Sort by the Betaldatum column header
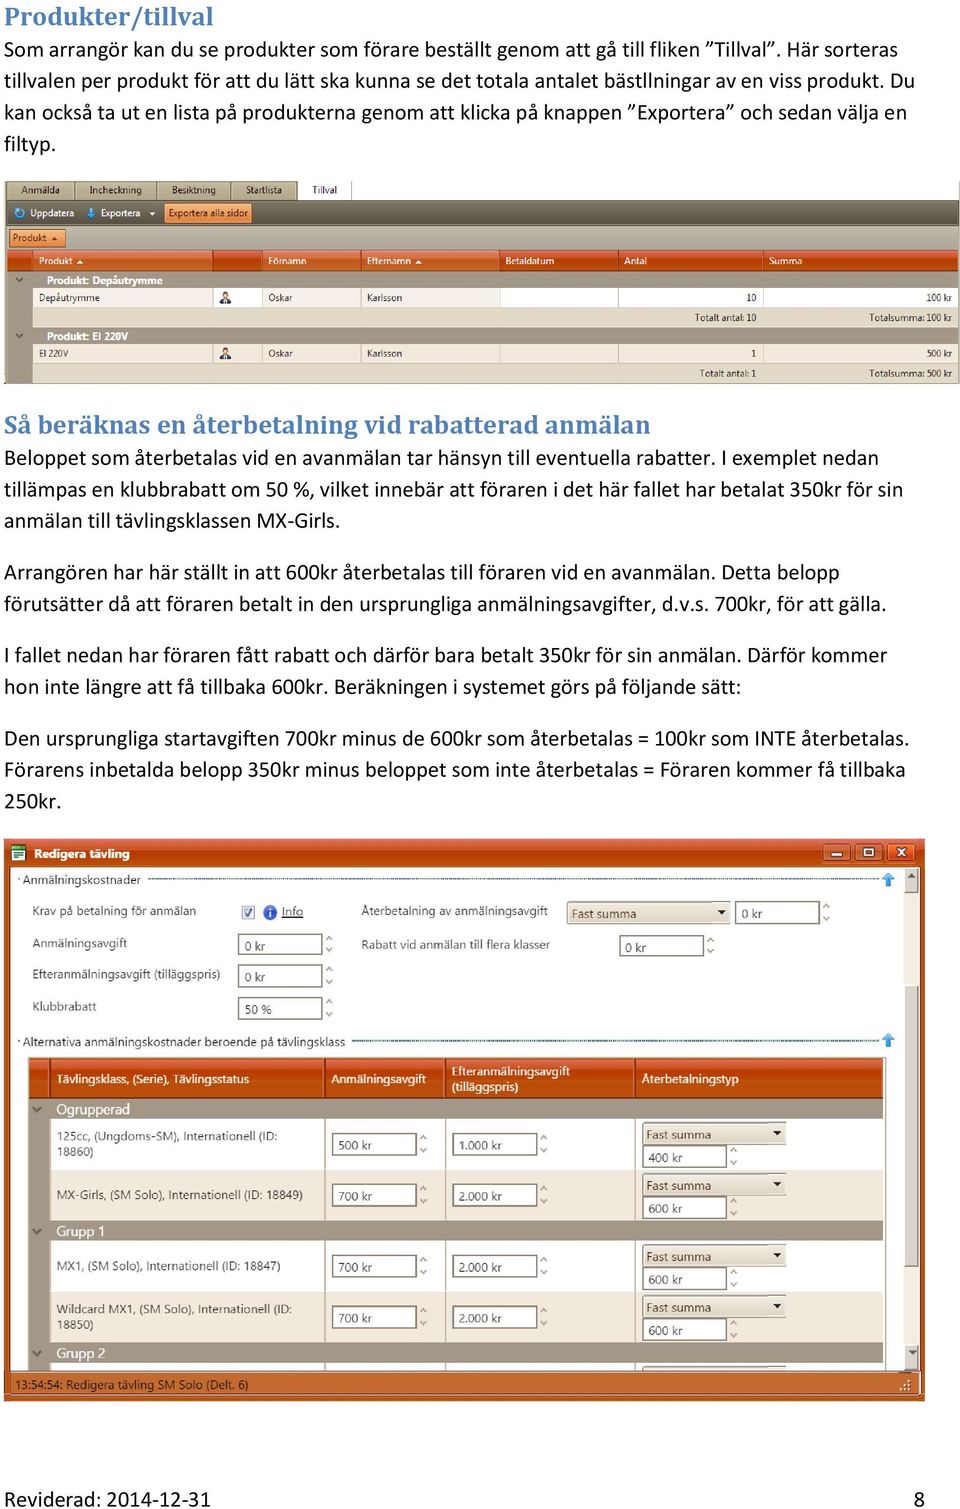The width and height of the screenshot is (960, 1509). point(558,261)
